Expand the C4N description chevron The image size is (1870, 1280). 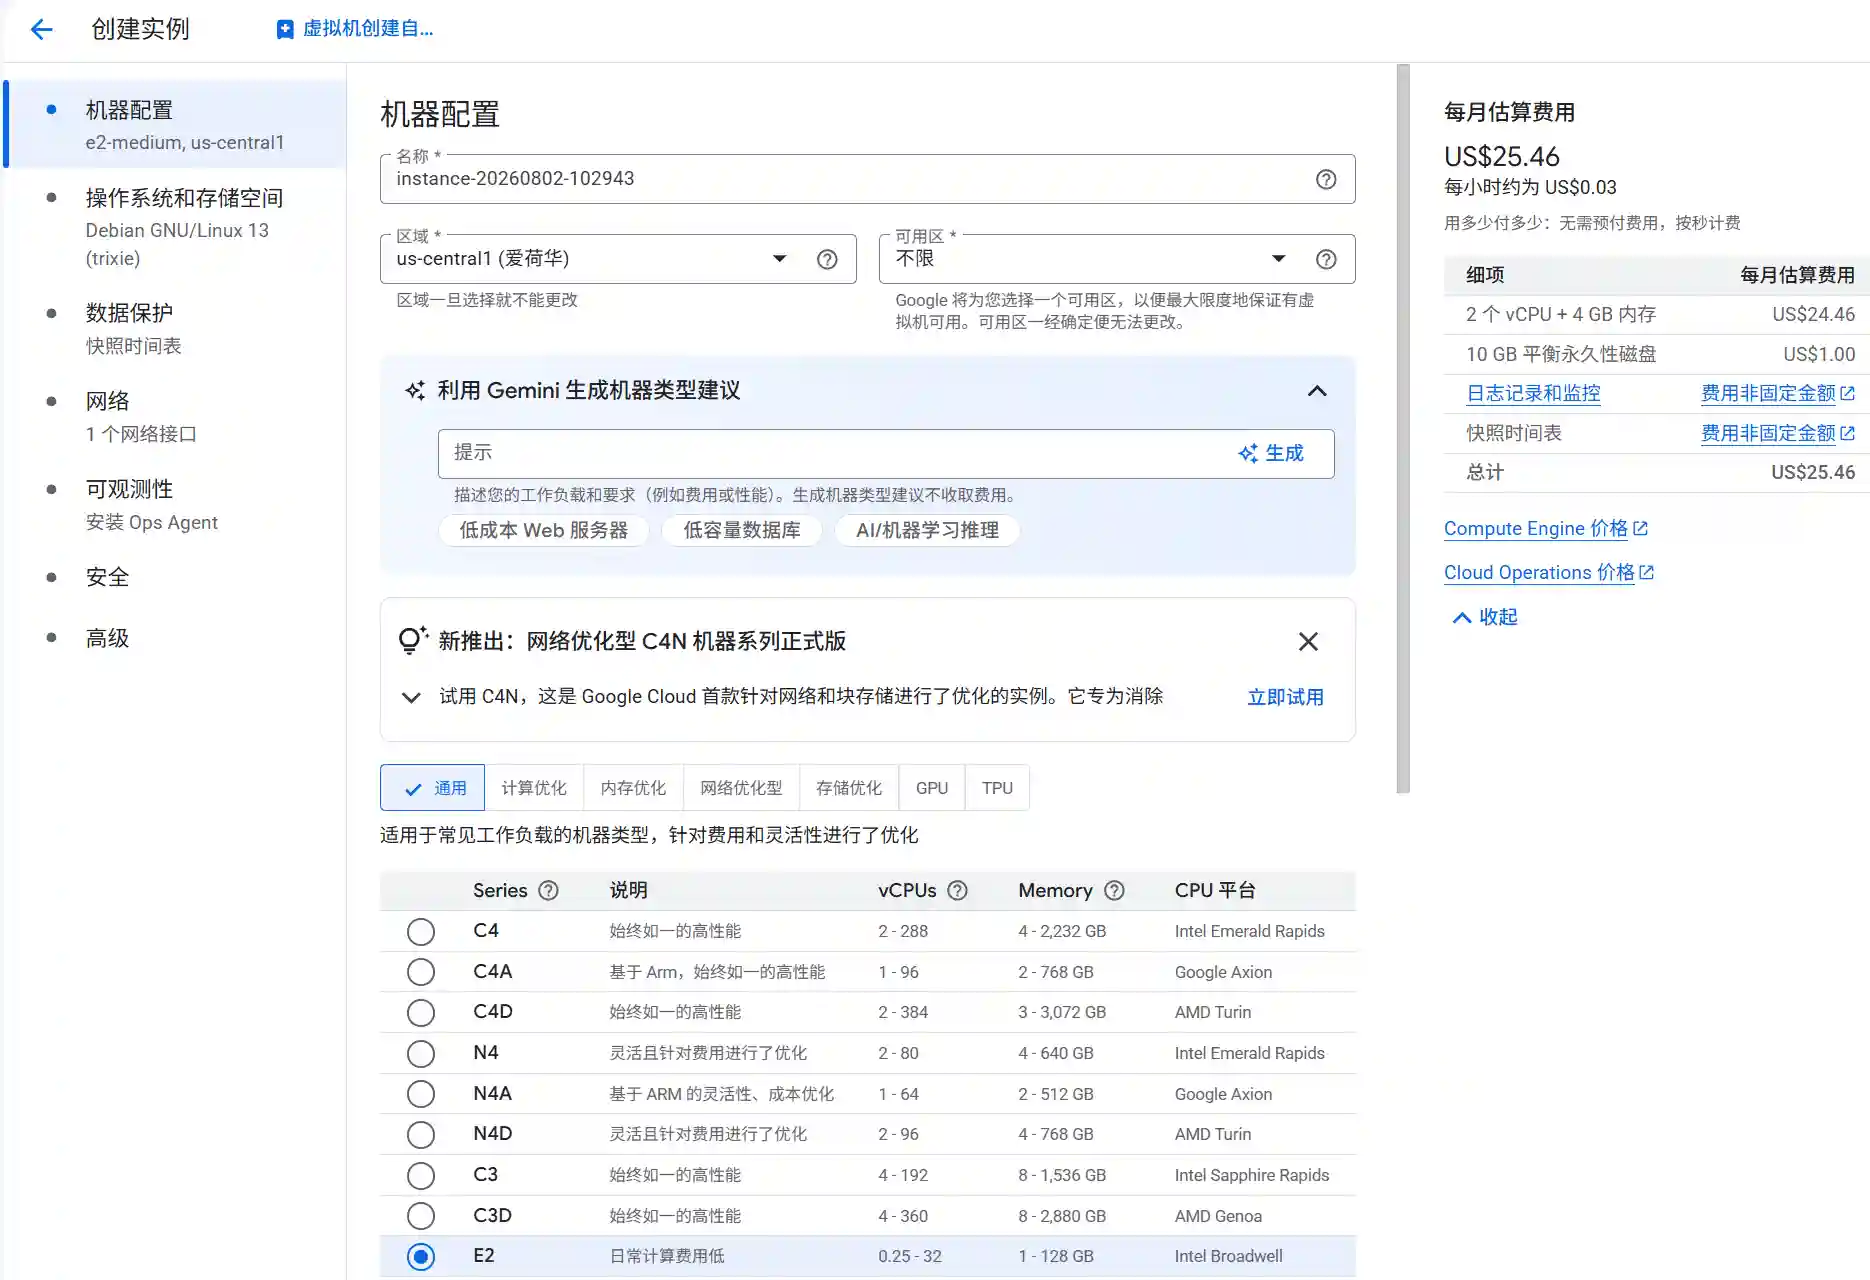coord(410,697)
